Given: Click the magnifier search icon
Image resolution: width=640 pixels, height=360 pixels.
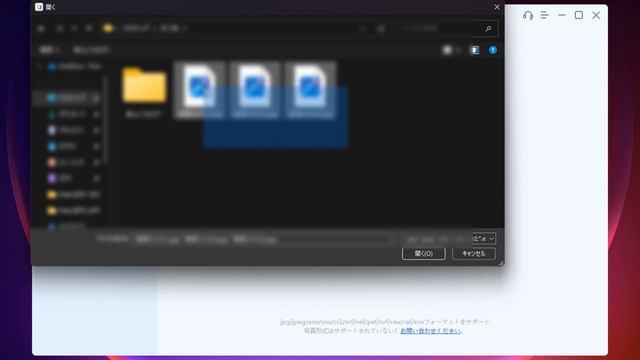Looking at the screenshot, I should [488, 29].
